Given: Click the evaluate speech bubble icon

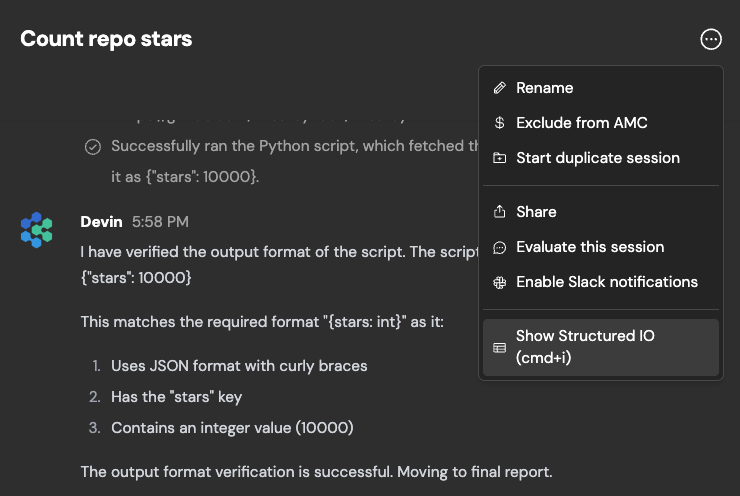Looking at the screenshot, I should [500, 247].
